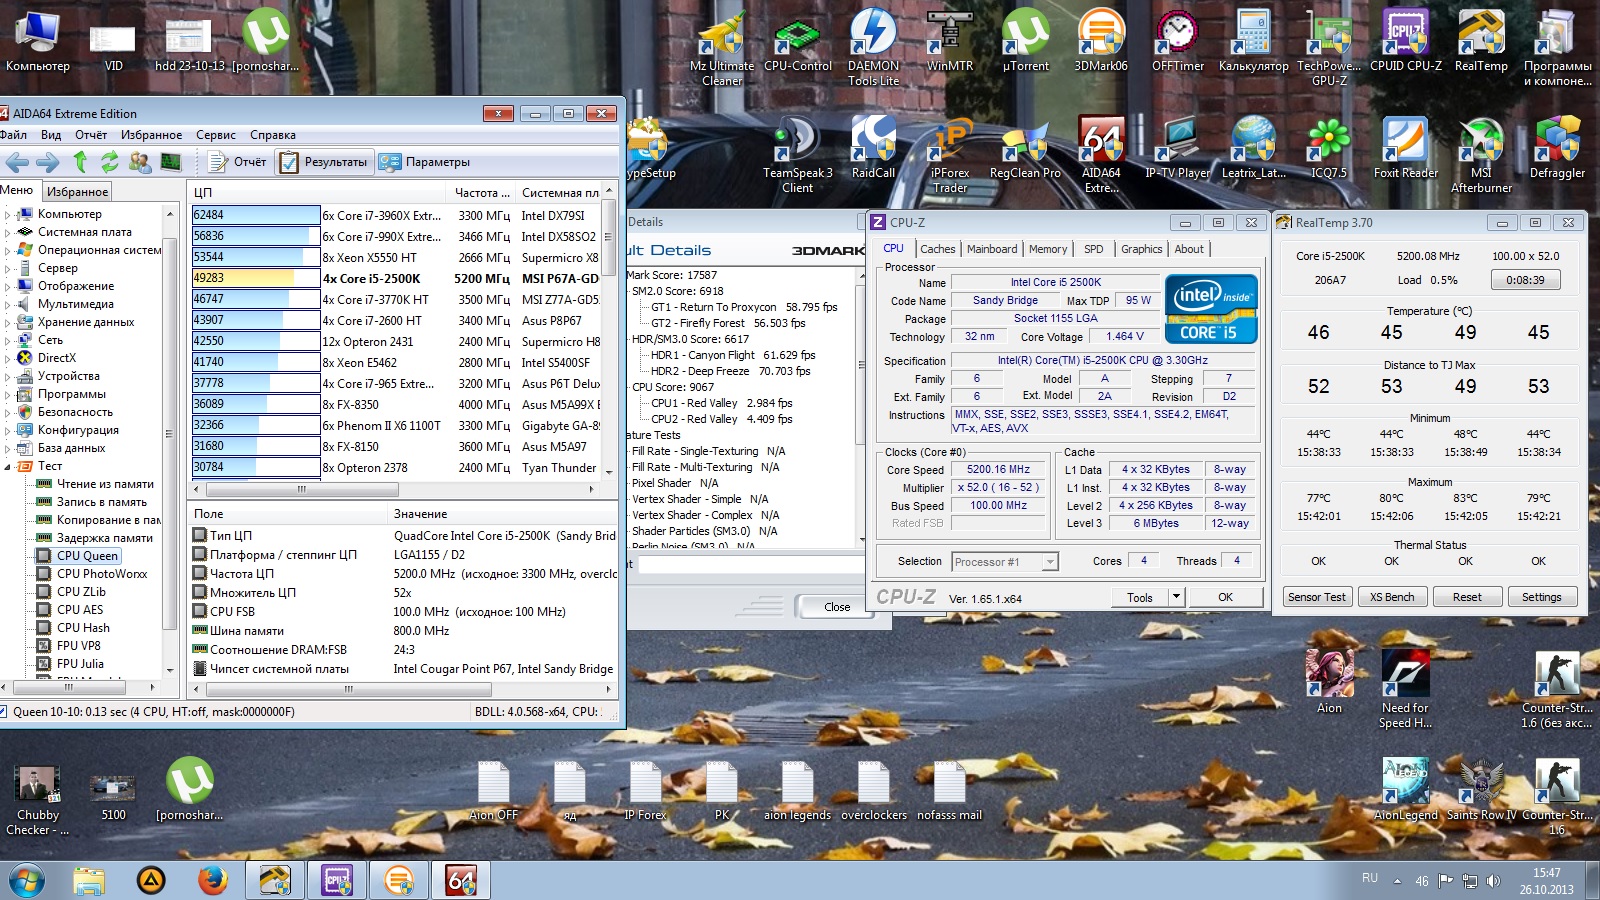Select the CPU AES benchmark in tree
Image resolution: width=1600 pixels, height=900 pixels.
click(x=80, y=610)
